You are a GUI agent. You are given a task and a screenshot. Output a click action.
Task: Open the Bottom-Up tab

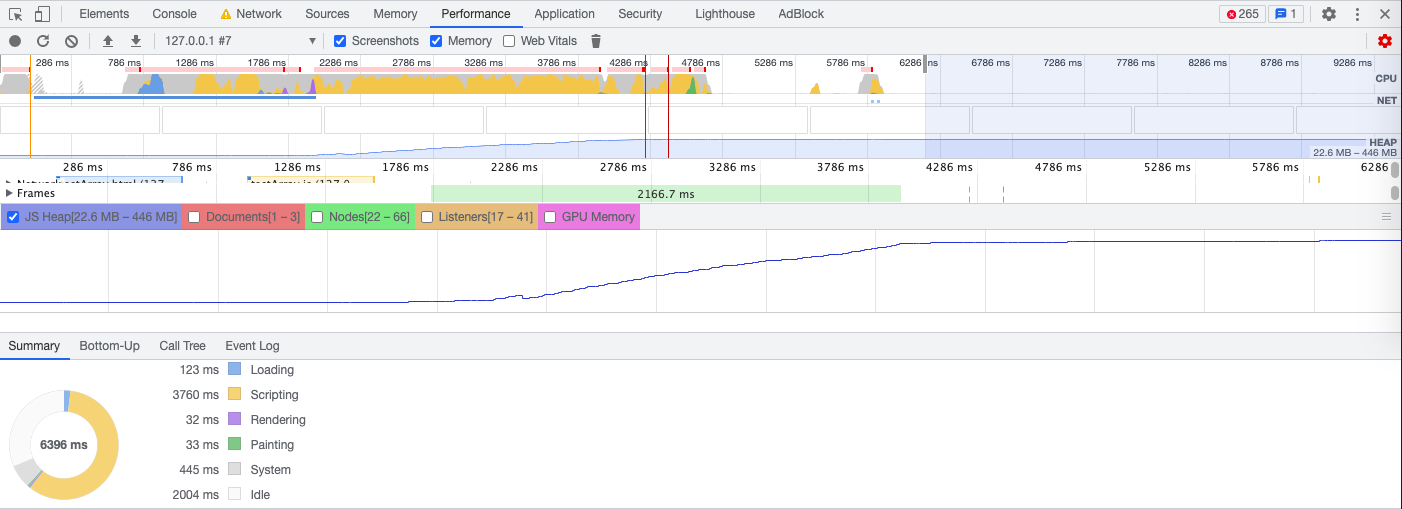click(x=109, y=346)
